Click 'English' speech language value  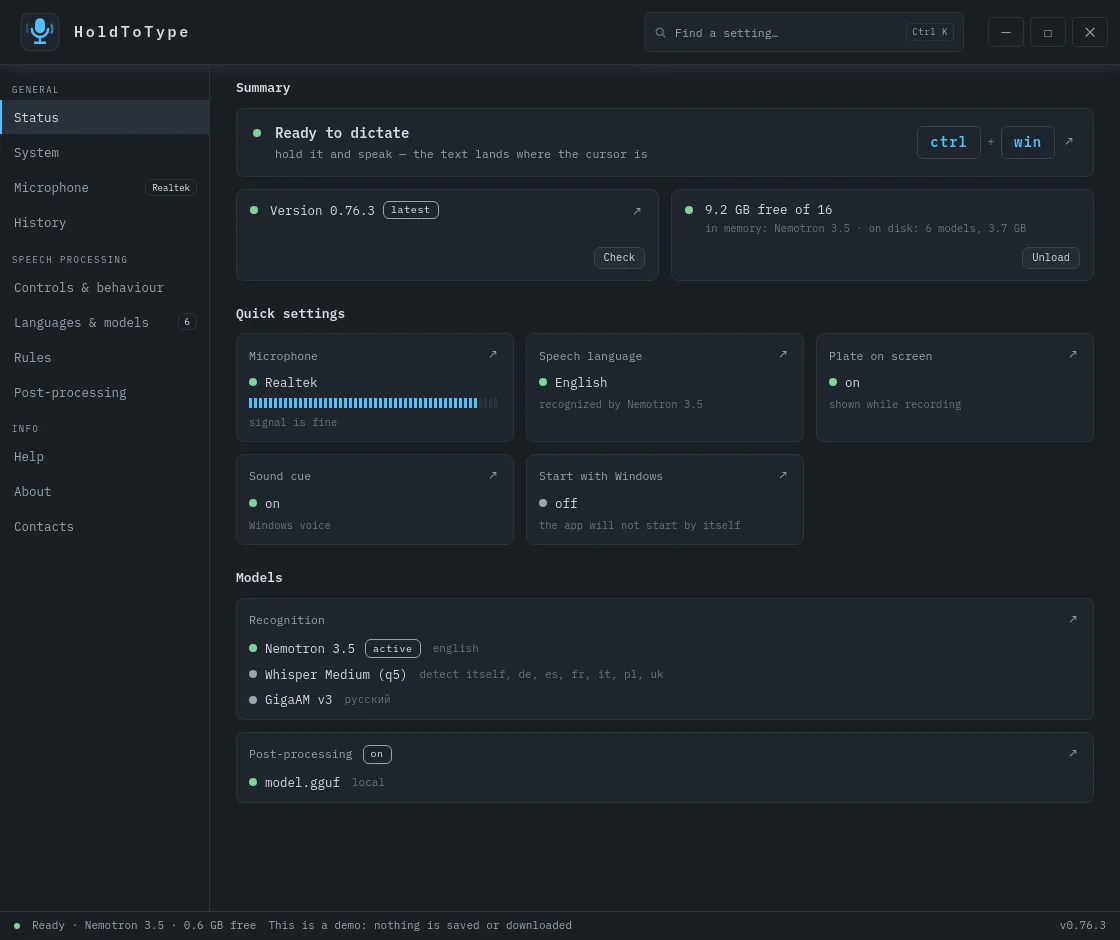point(581,383)
